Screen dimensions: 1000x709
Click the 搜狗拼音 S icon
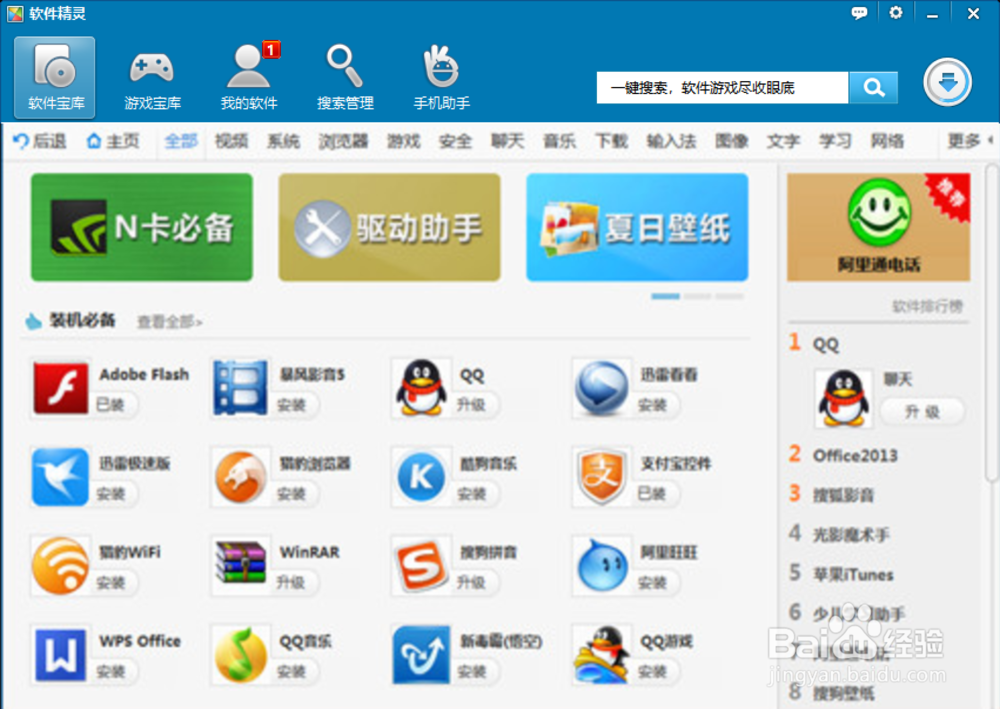[x=420, y=566]
